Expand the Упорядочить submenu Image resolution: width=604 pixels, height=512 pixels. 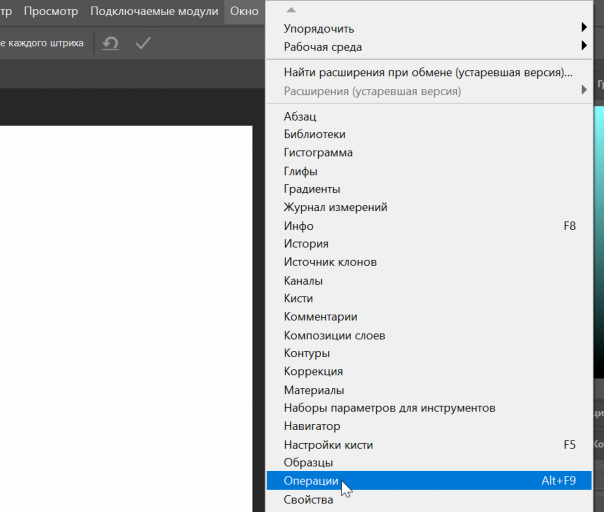pyautogui.click(x=429, y=29)
